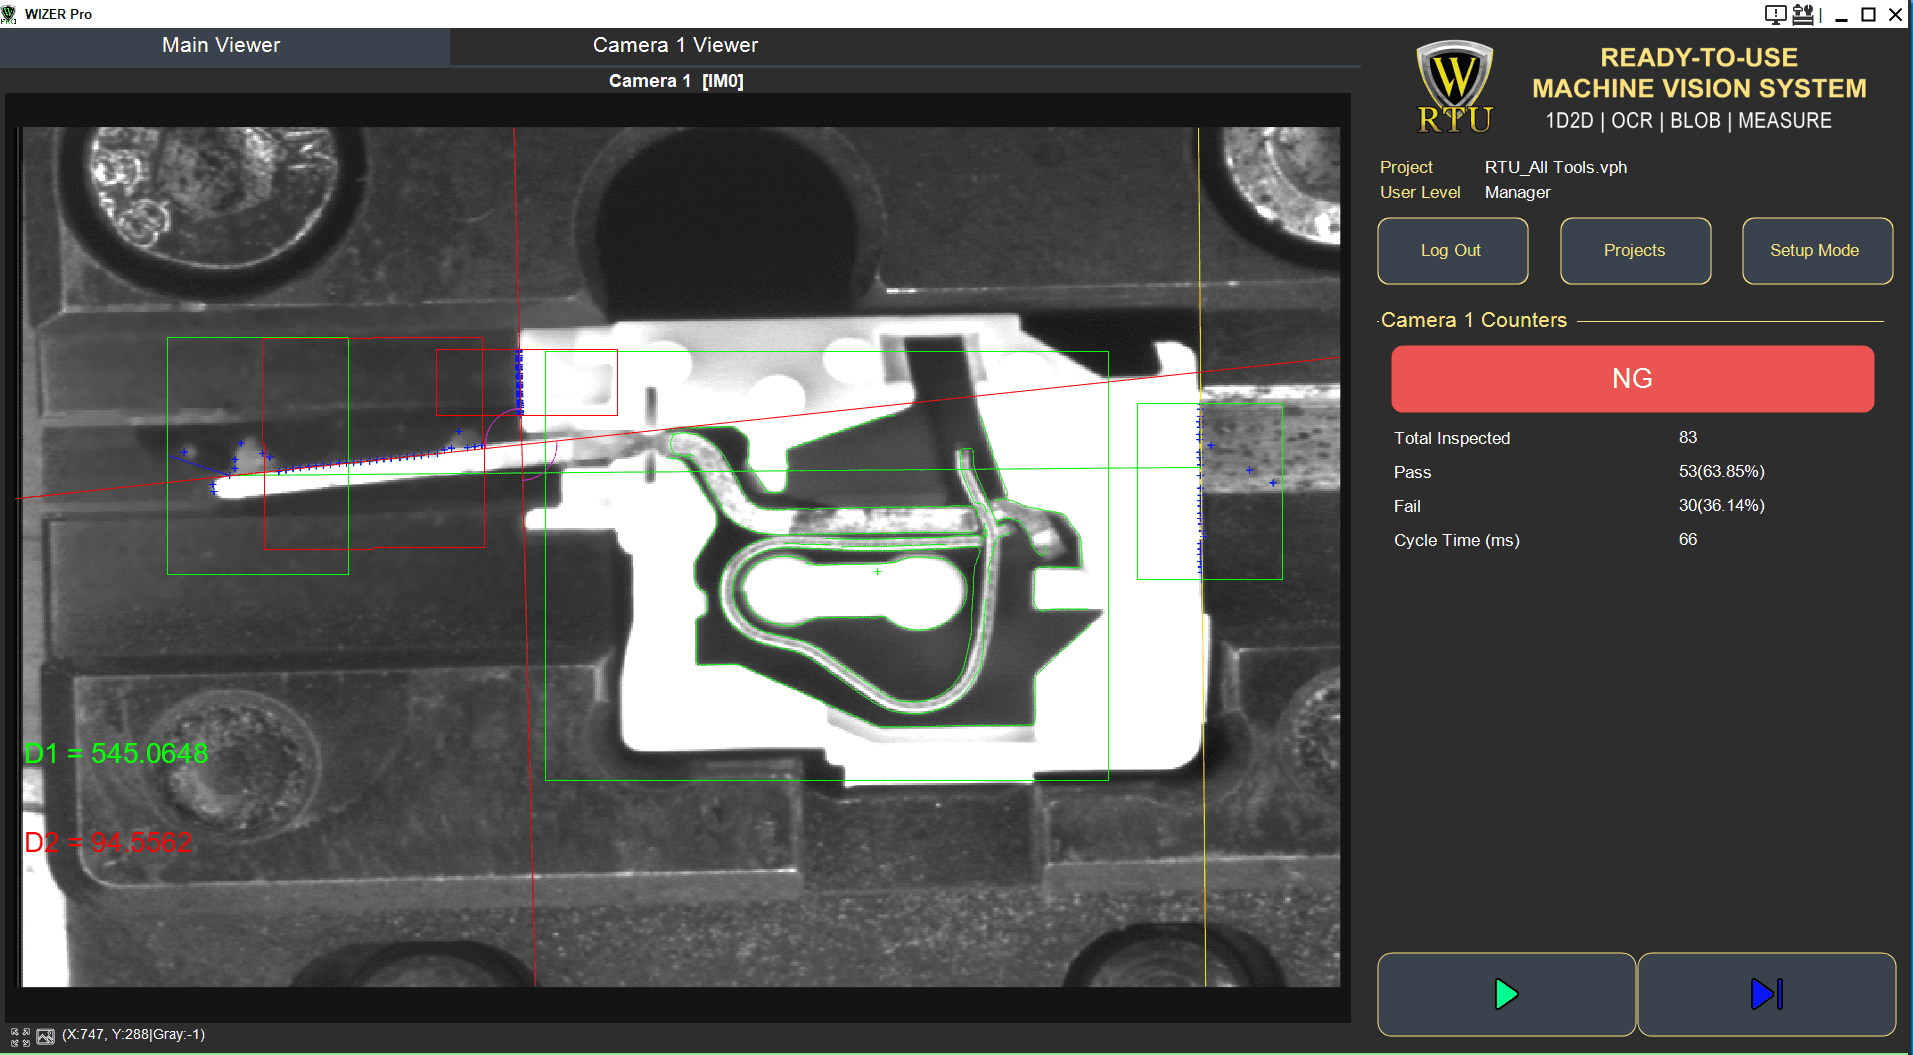This screenshot has width=1913, height=1055.
Task: Click the Cycle Time (ms) label
Action: (1456, 540)
